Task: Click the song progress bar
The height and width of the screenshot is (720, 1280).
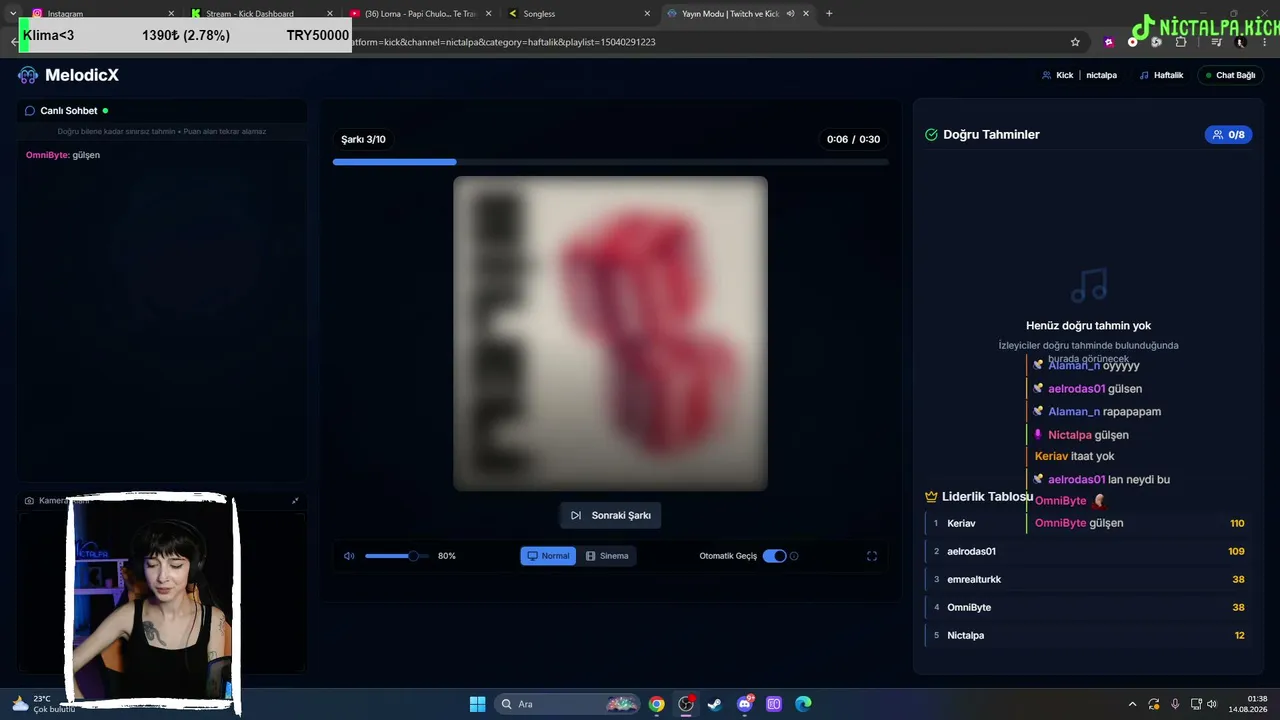Action: tap(610, 161)
